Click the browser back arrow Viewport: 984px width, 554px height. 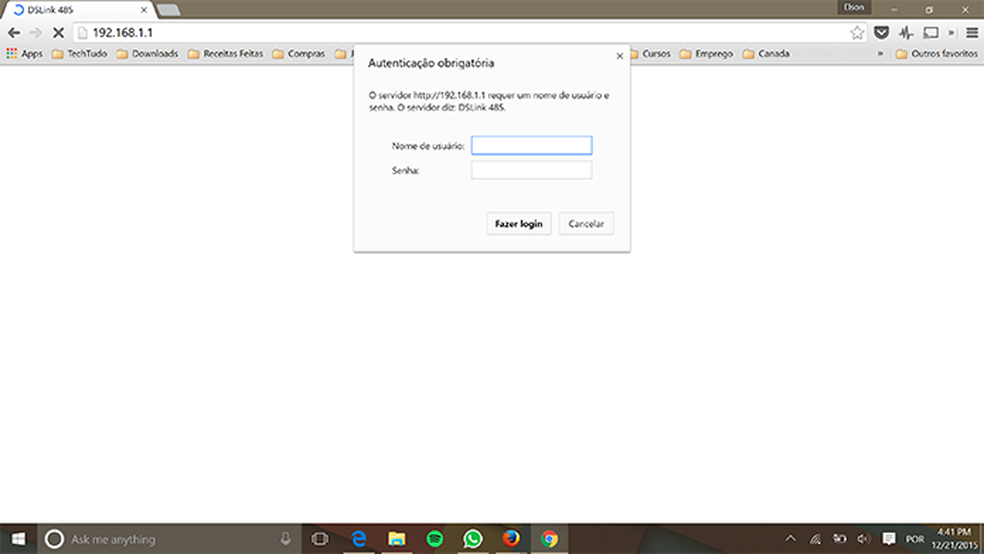(14, 33)
